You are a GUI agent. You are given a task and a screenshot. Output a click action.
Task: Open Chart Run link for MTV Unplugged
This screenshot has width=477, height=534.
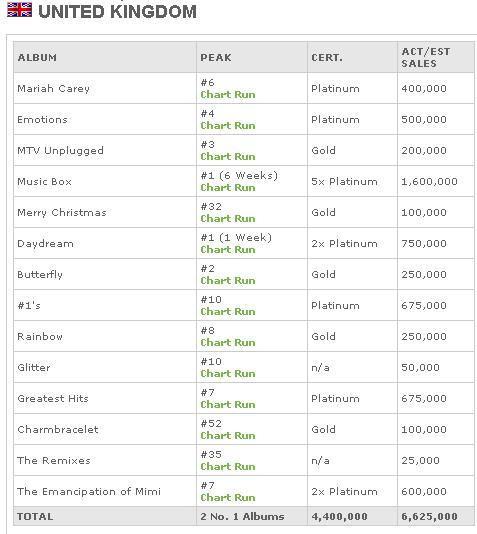point(228,156)
